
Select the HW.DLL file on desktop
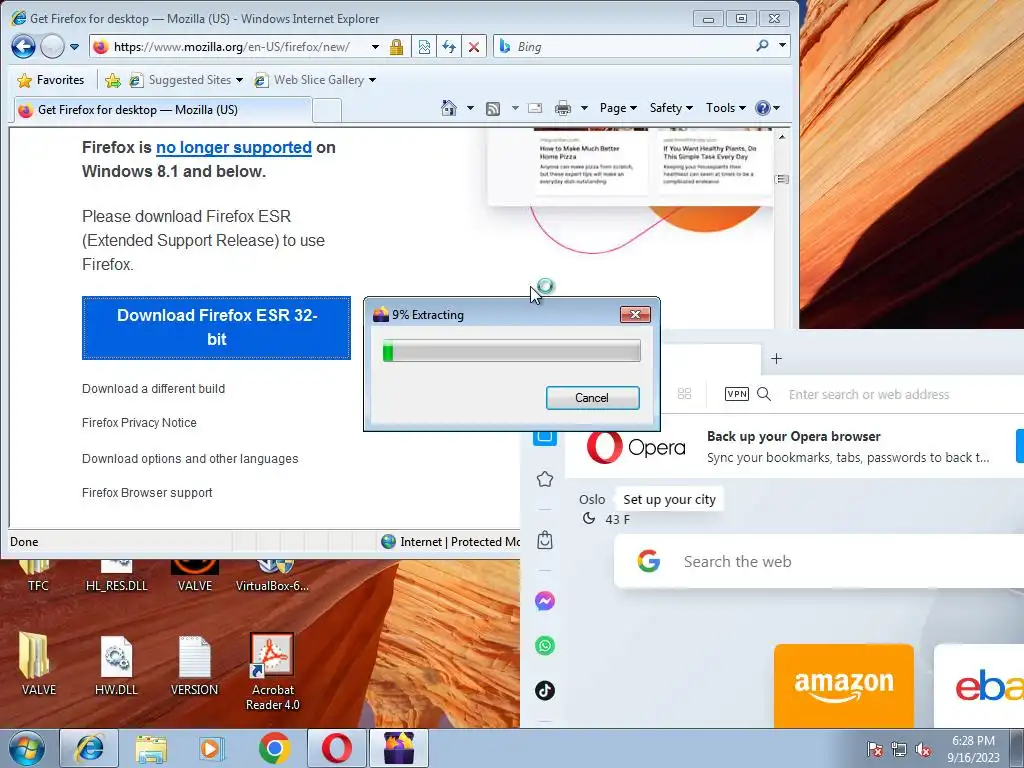[116, 665]
